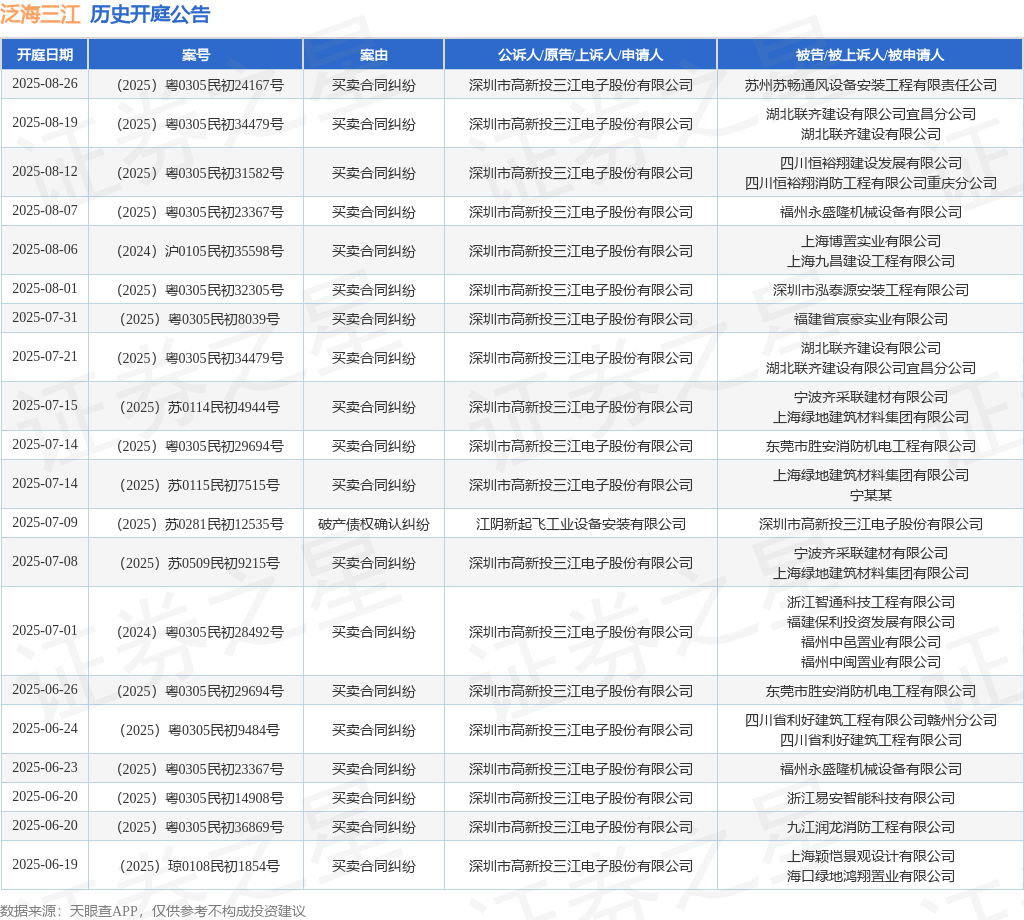Select case number 苏0114民初4944号

click(x=224, y=407)
